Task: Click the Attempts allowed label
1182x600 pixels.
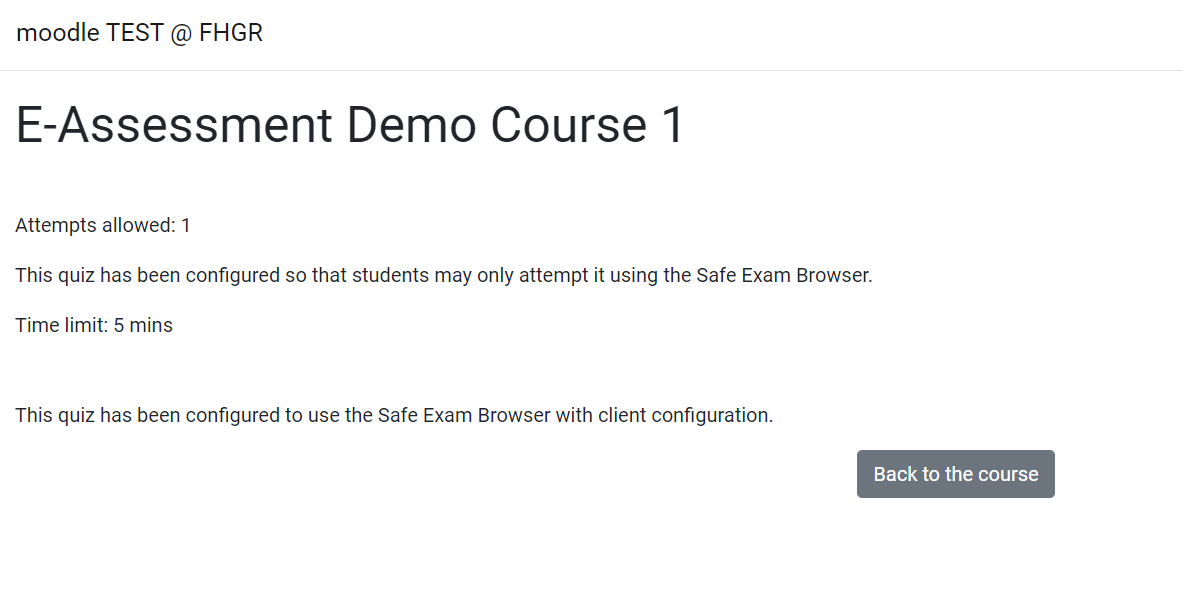Action: [x=95, y=225]
